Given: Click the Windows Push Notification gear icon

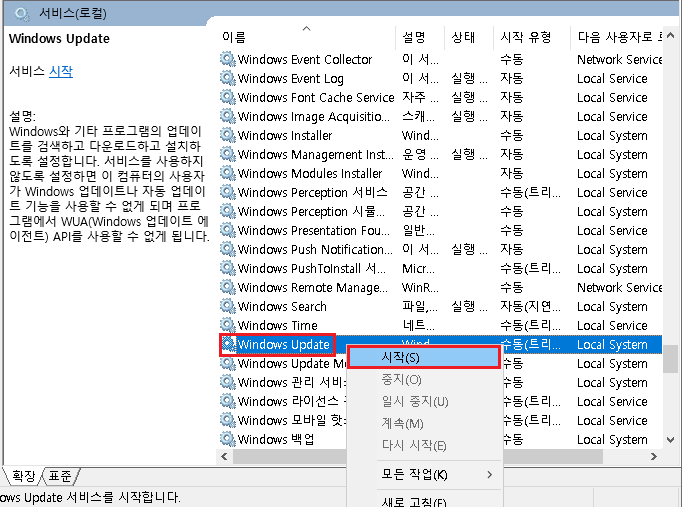Looking at the screenshot, I should (x=227, y=249).
